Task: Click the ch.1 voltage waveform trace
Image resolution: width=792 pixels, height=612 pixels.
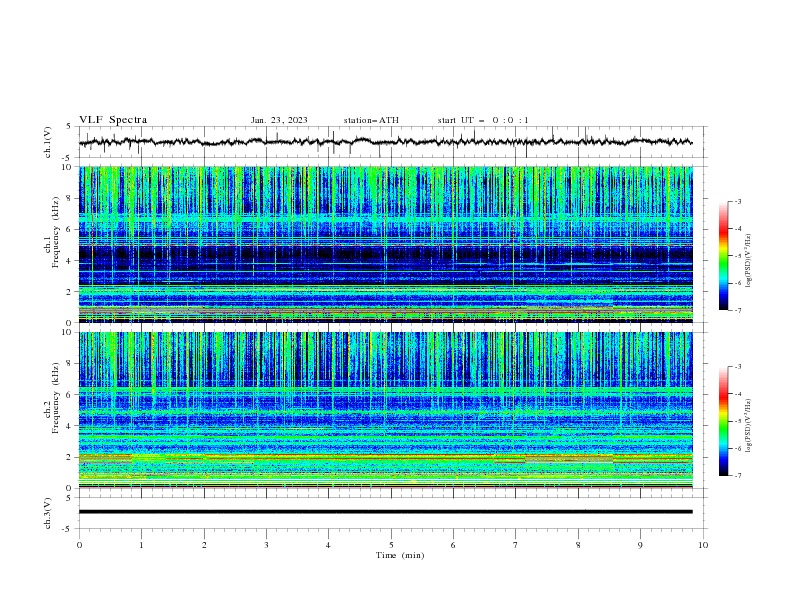Action: point(386,142)
